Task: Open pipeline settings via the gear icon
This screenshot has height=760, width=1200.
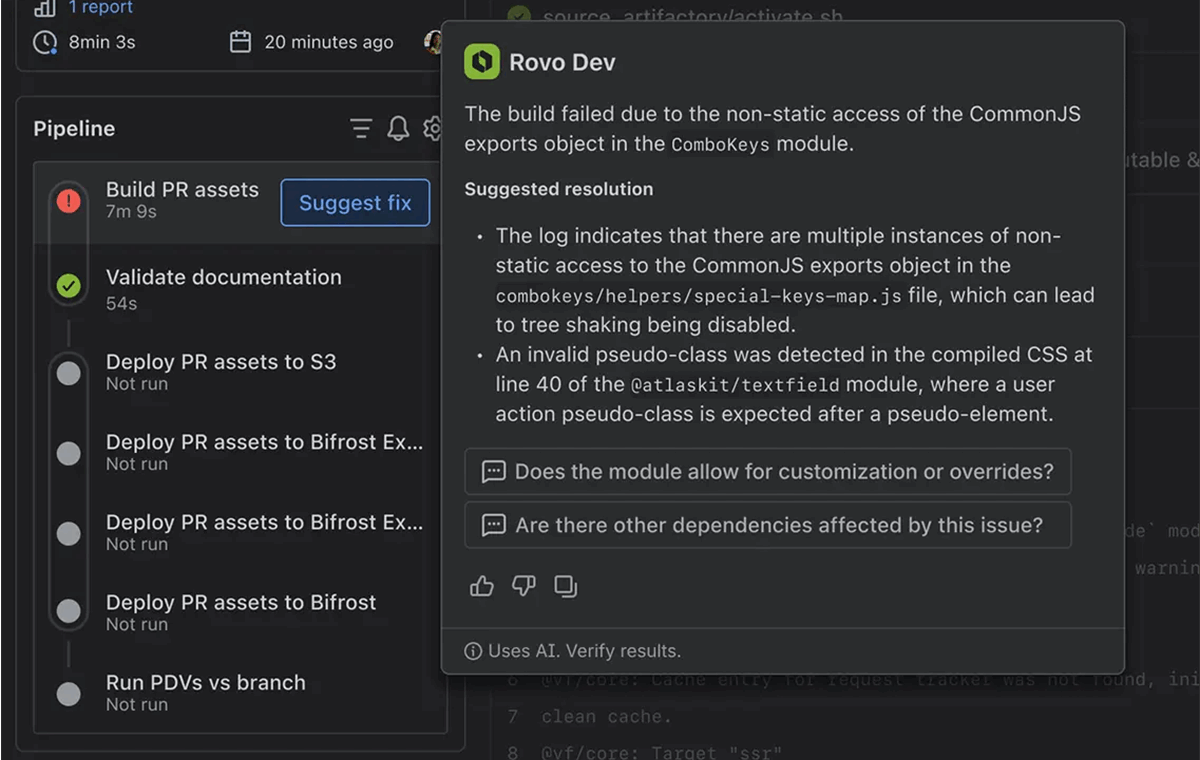Action: (433, 128)
